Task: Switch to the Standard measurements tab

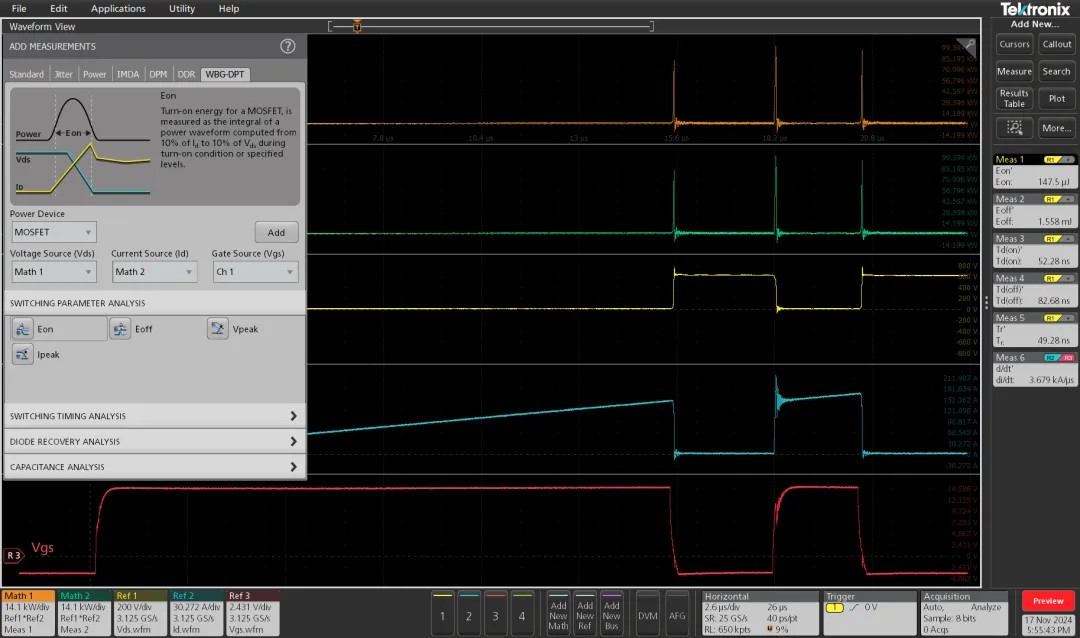Action: click(26, 74)
